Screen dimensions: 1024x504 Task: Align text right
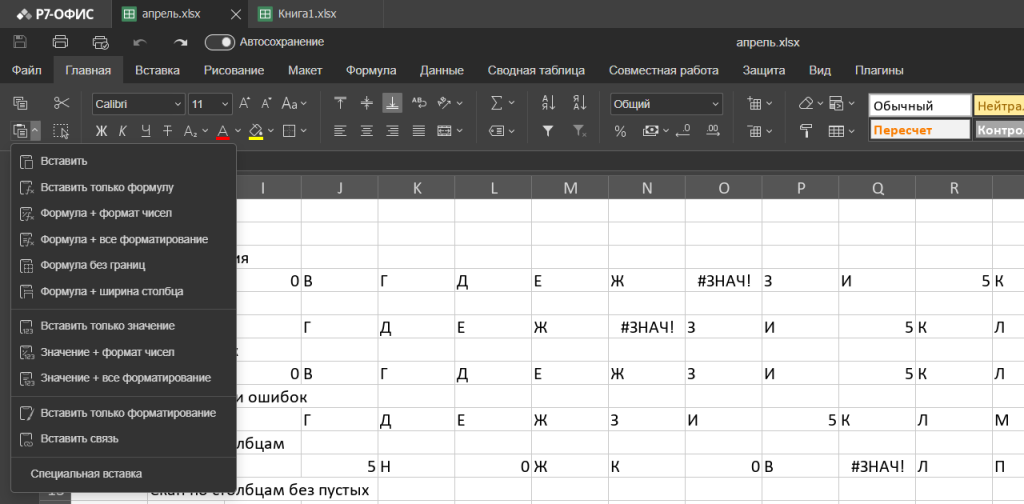pyautogui.click(x=392, y=131)
